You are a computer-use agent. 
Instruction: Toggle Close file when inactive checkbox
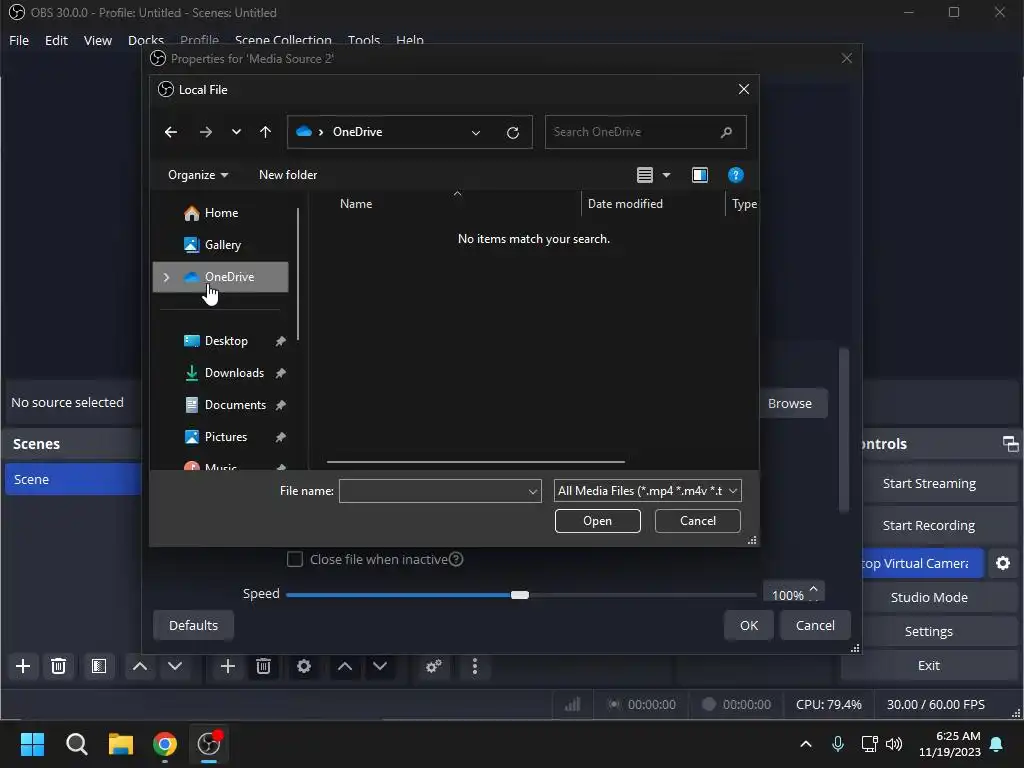pos(295,560)
